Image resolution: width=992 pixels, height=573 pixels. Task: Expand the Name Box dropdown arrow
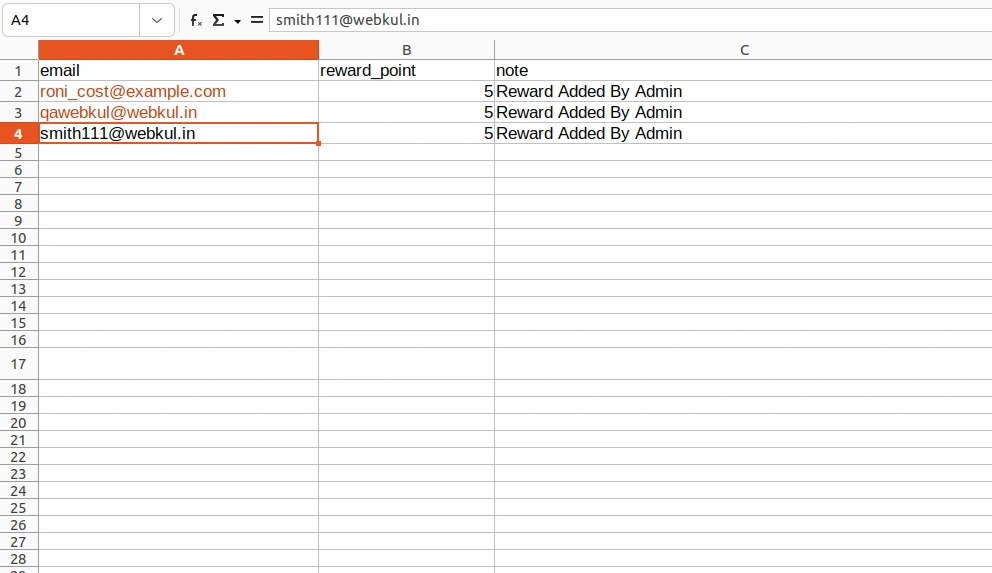(156, 20)
